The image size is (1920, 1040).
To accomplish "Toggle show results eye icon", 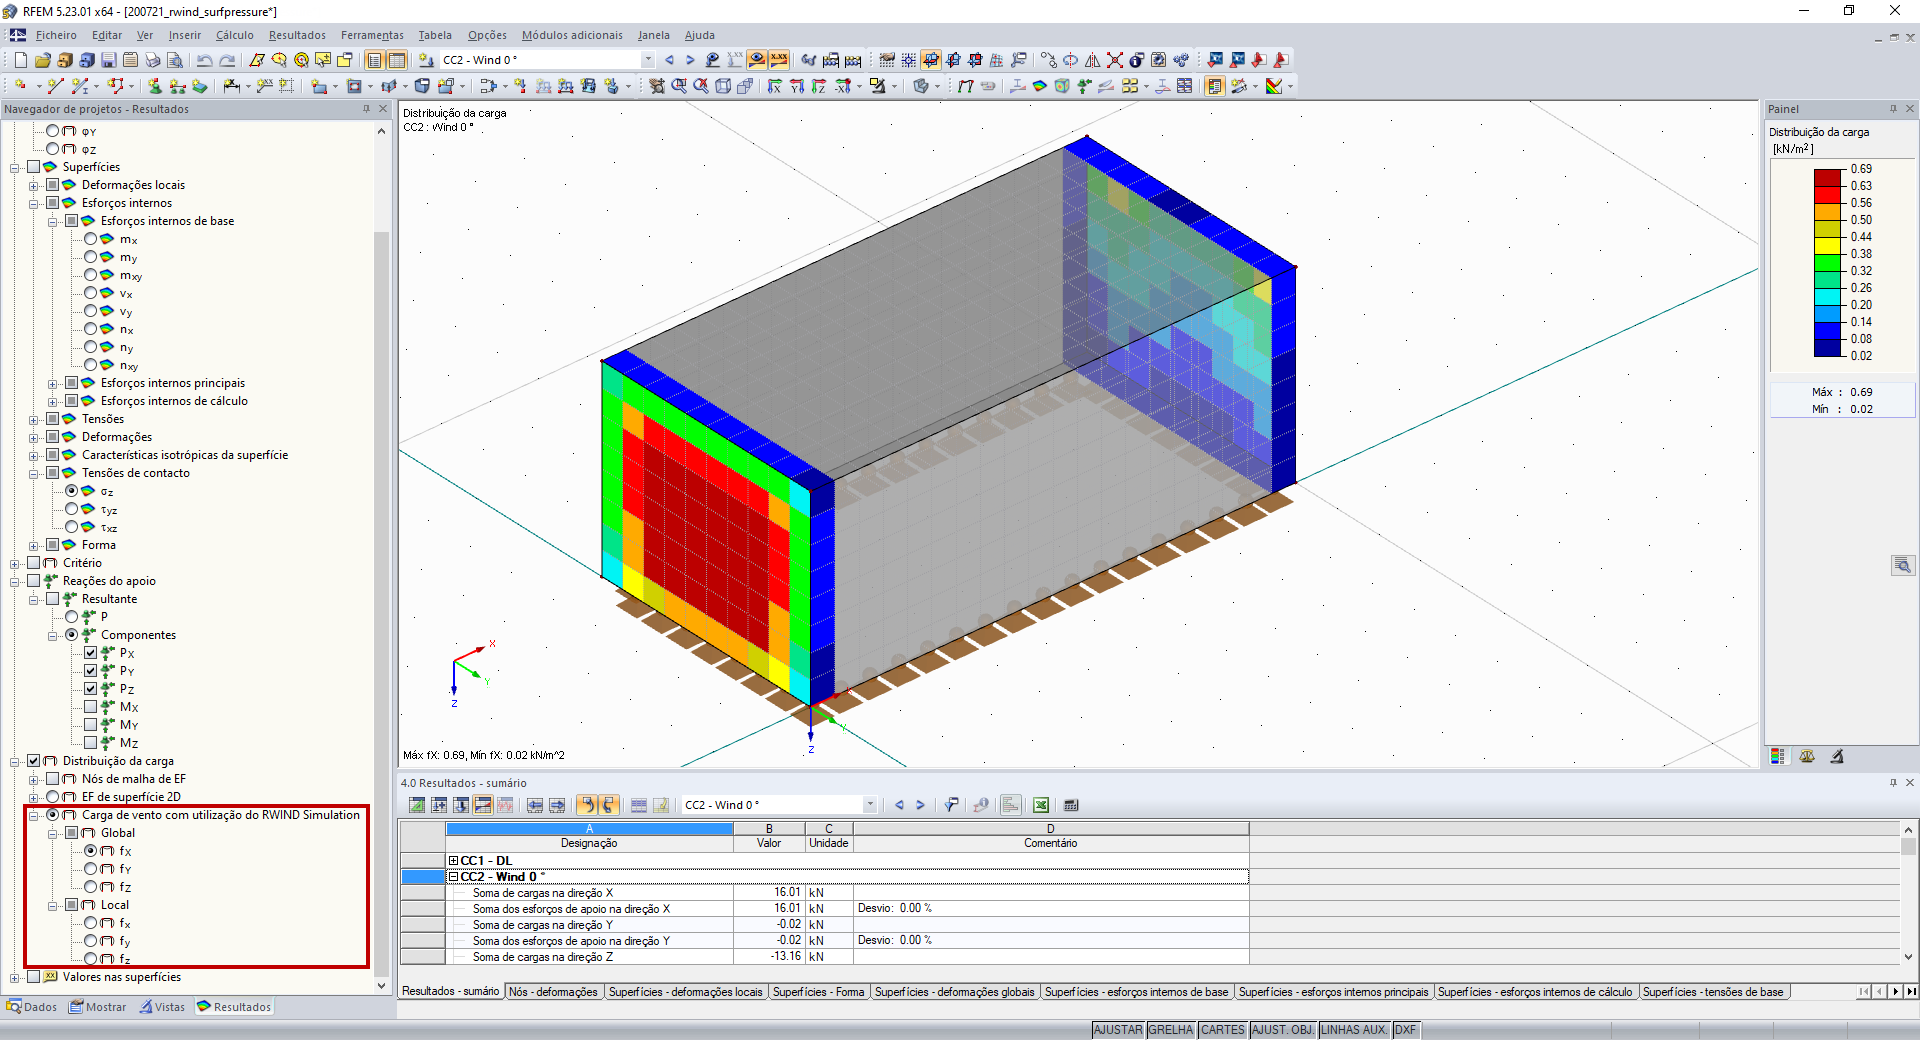I will (x=757, y=60).
